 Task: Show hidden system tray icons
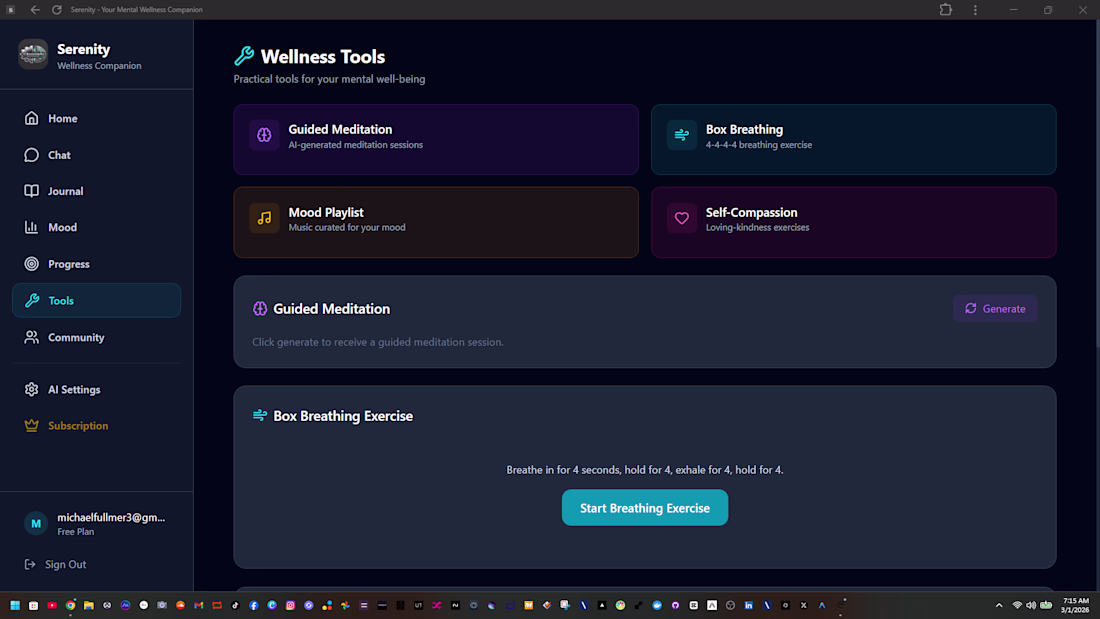click(x=999, y=605)
